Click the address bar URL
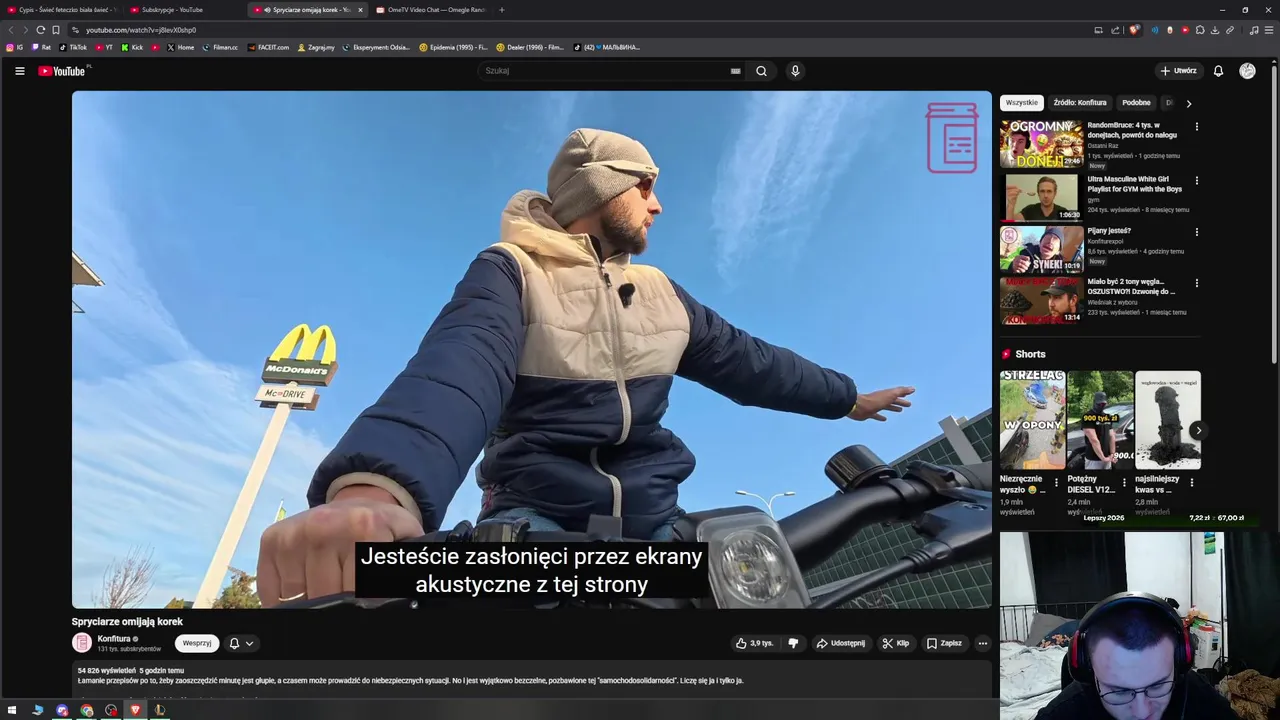1280x720 pixels. (141, 30)
